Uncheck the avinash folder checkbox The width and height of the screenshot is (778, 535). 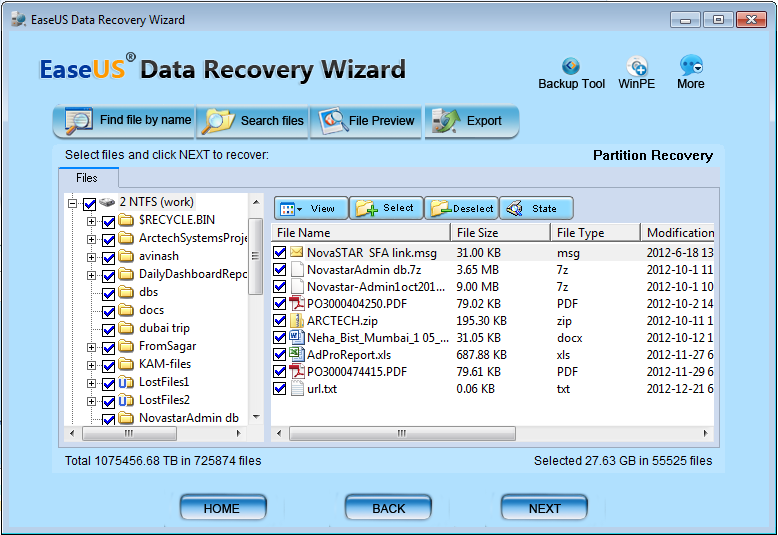pyautogui.click(x=108, y=258)
